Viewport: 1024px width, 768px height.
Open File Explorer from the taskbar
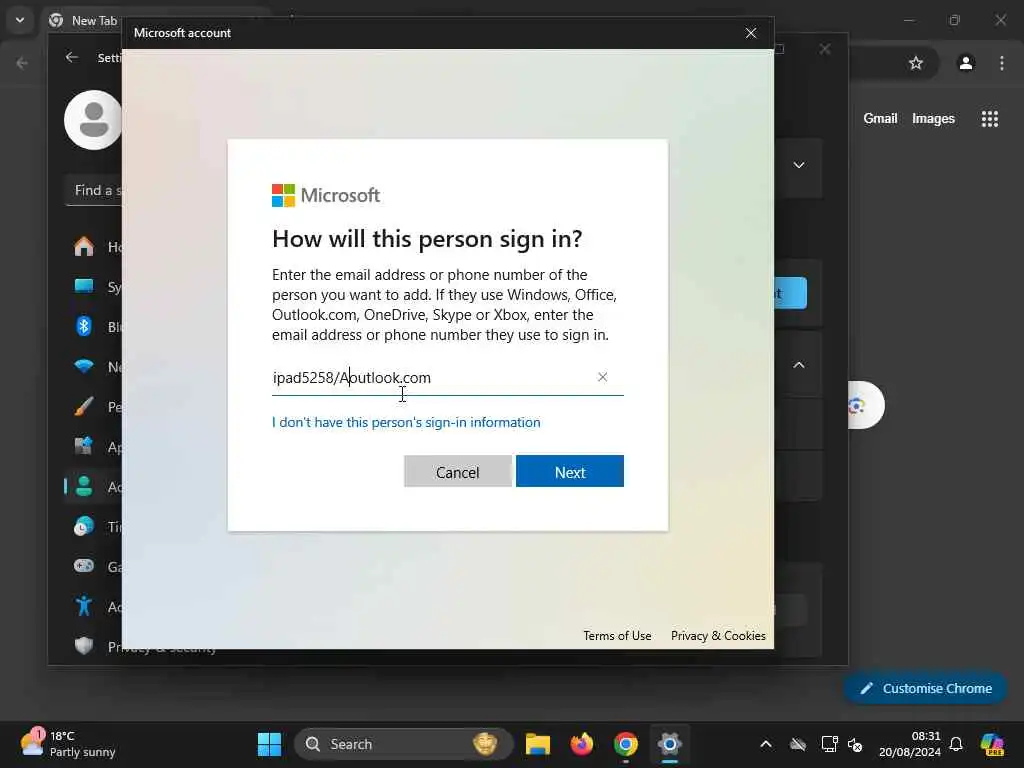(537, 744)
